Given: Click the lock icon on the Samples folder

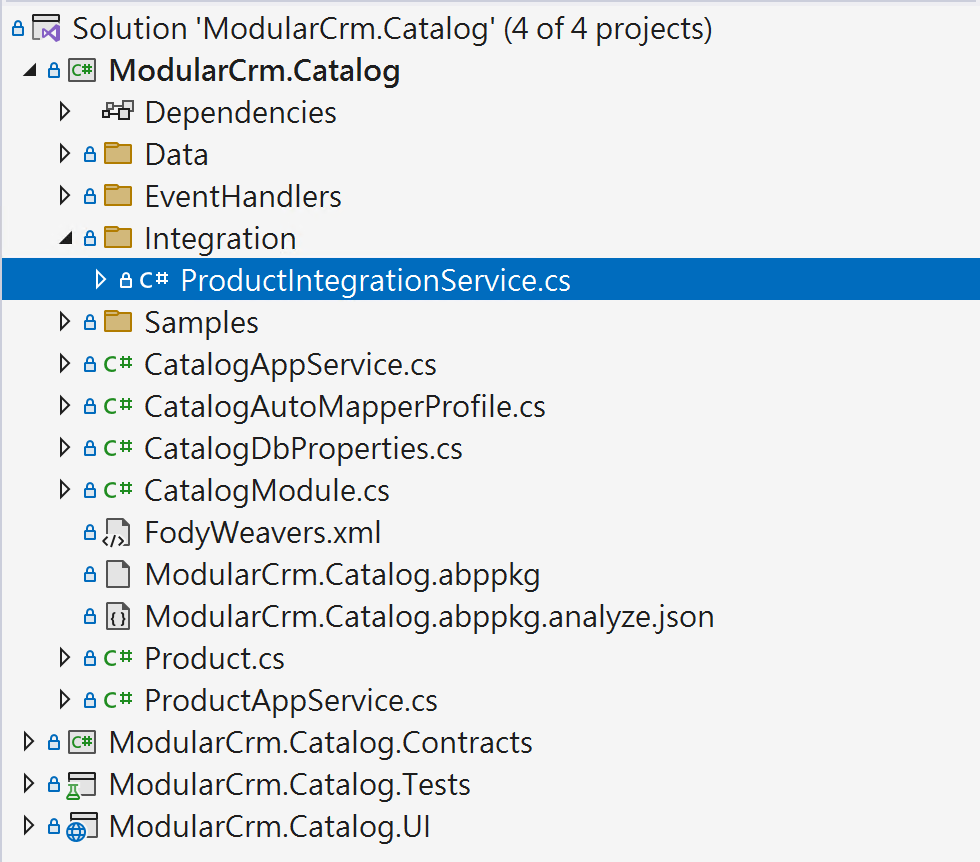Looking at the screenshot, I should click(92, 322).
